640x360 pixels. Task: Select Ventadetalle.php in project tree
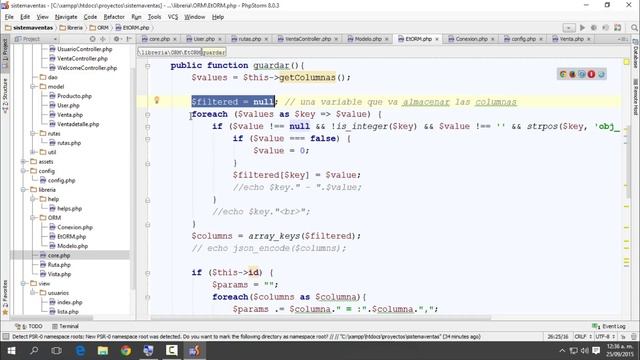(78, 124)
